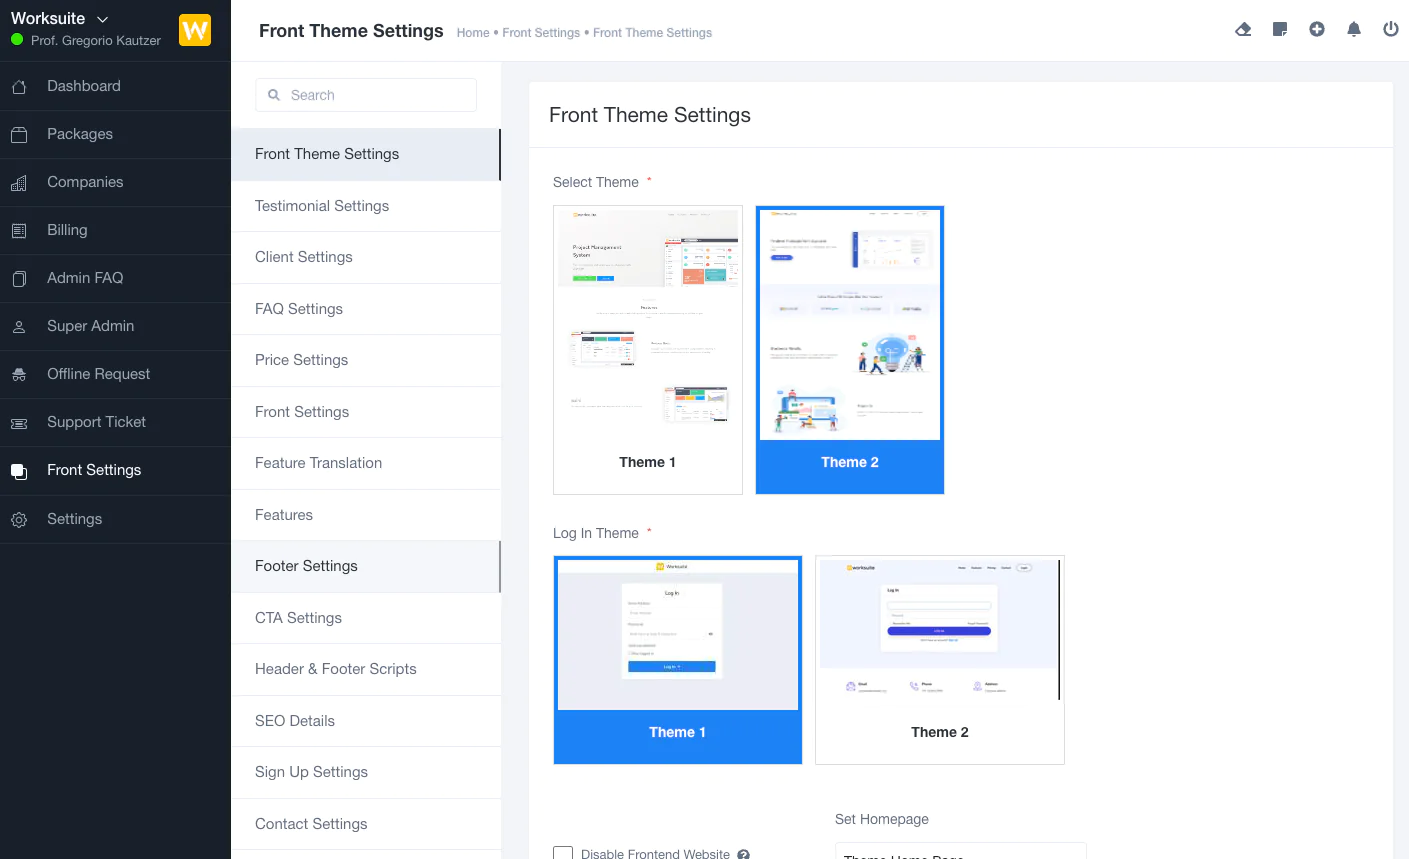Click the help icon beside Disable Frontend Website
The width and height of the screenshot is (1409, 859).
744,854
